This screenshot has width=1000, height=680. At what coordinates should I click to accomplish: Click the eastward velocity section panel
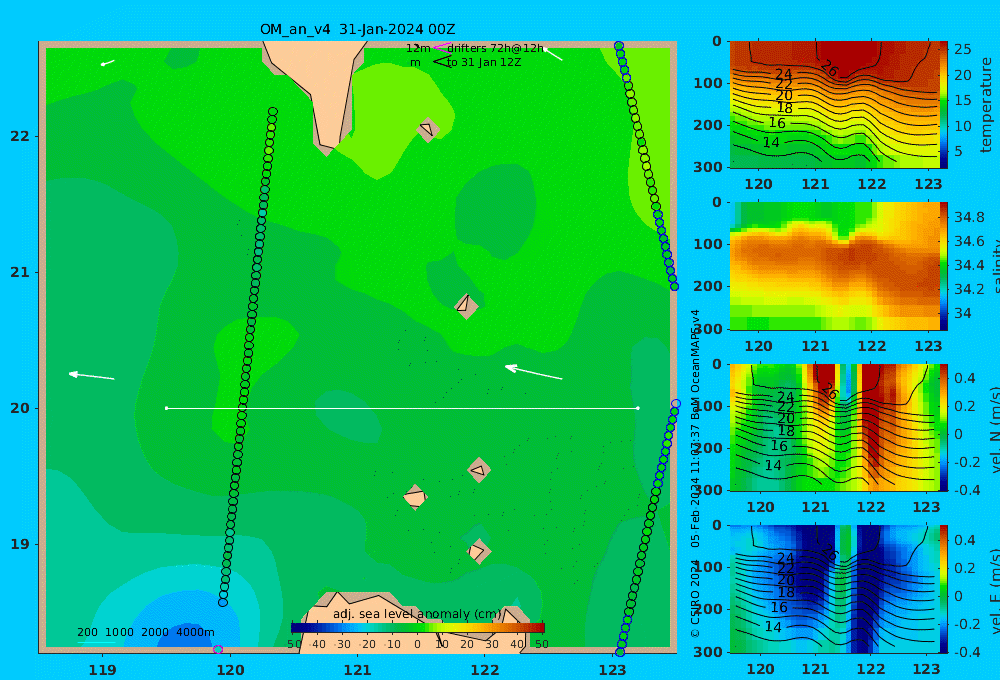[x=834, y=589]
